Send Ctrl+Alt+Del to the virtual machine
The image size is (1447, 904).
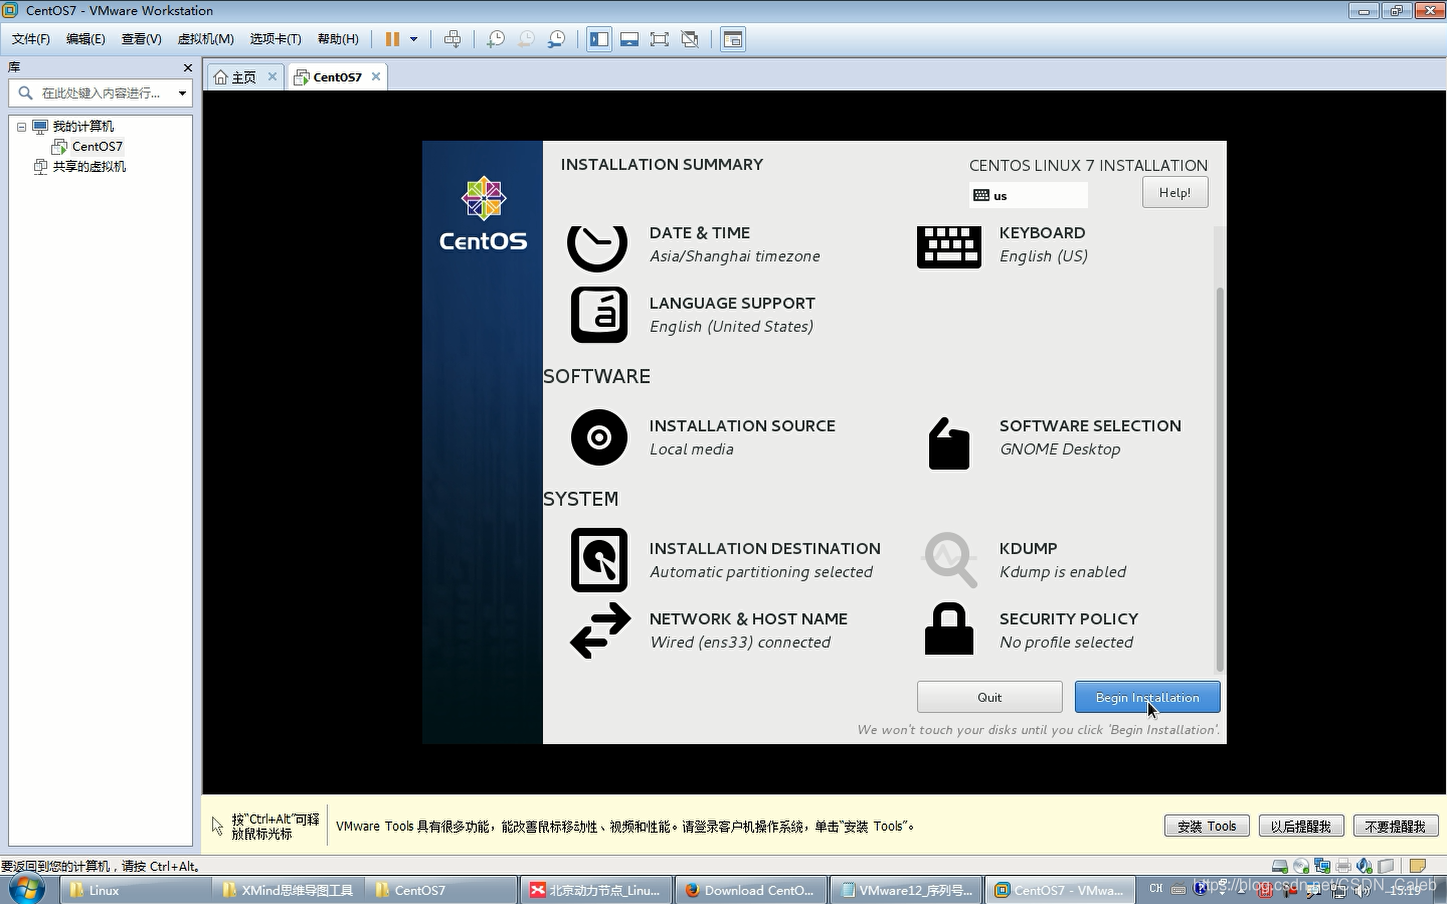[x=452, y=39]
